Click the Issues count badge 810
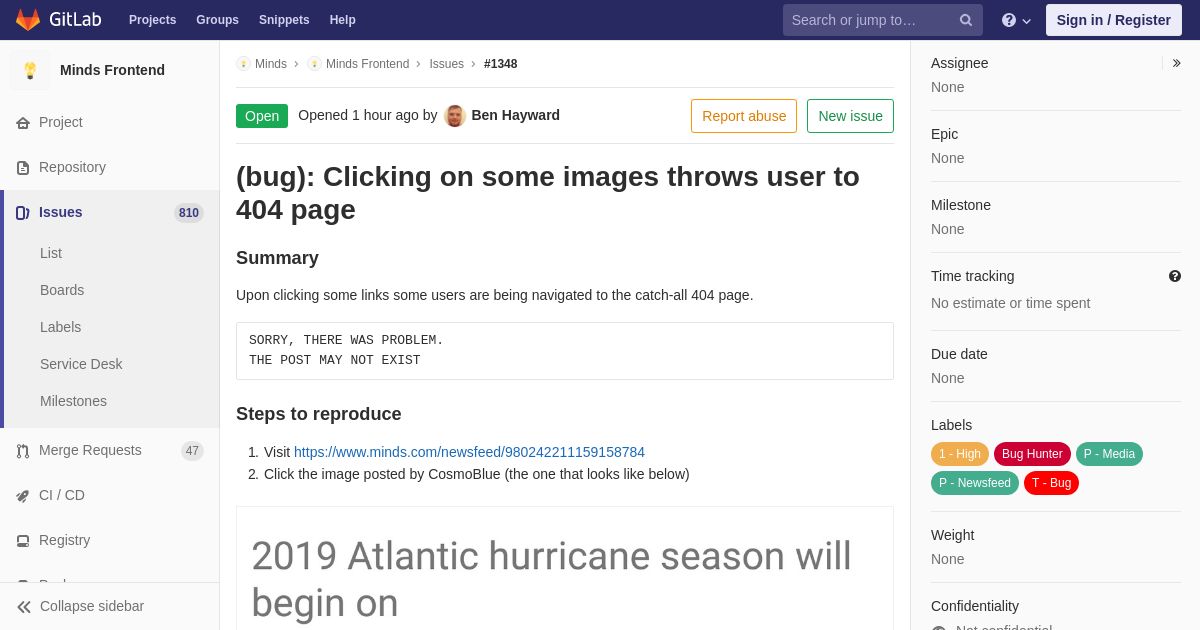The width and height of the screenshot is (1200, 630). pyautogui.click(x=189, y=213)
